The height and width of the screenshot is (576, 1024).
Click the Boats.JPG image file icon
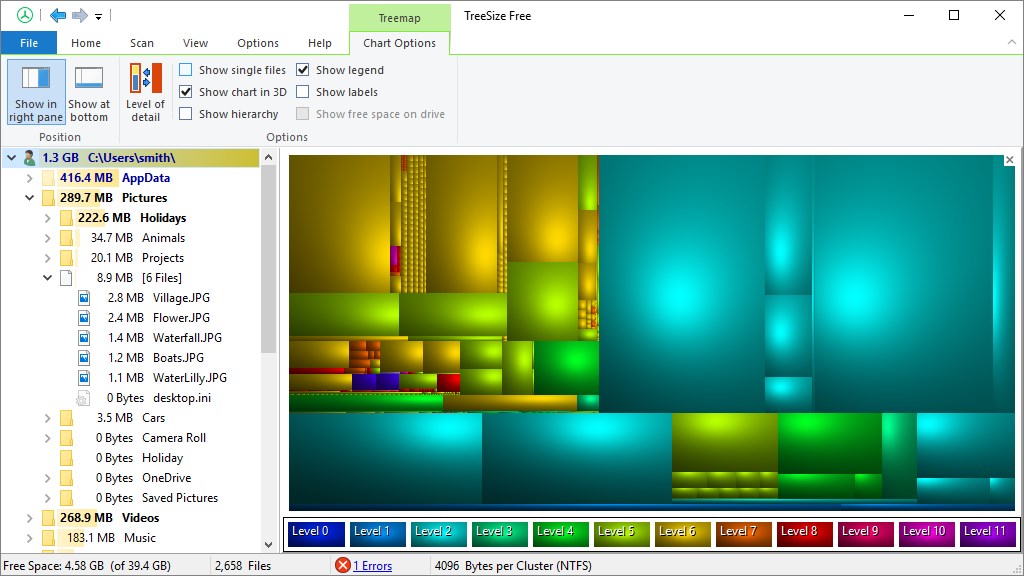(x=84, y=358)
